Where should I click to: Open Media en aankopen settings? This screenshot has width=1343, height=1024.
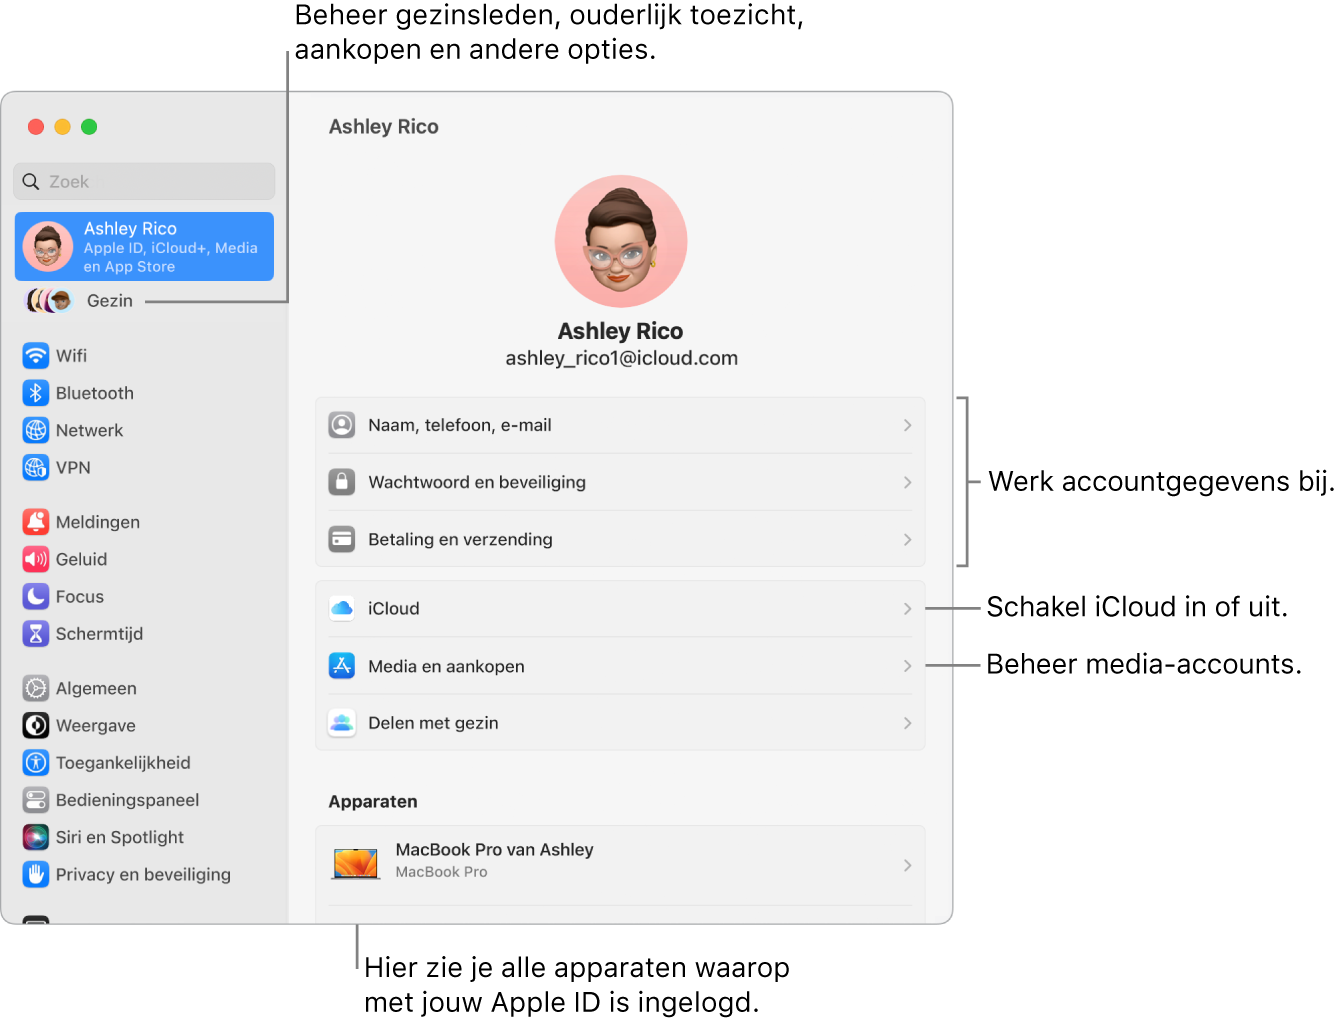(x=620, y=666)
